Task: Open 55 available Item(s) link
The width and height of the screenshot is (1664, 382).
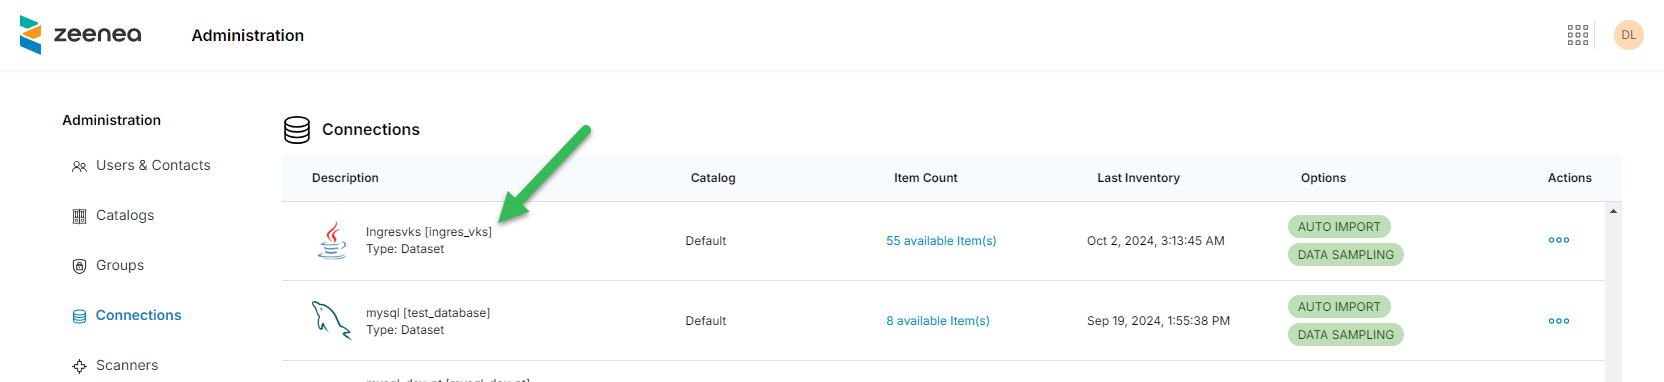Action: tap(941, 241)
